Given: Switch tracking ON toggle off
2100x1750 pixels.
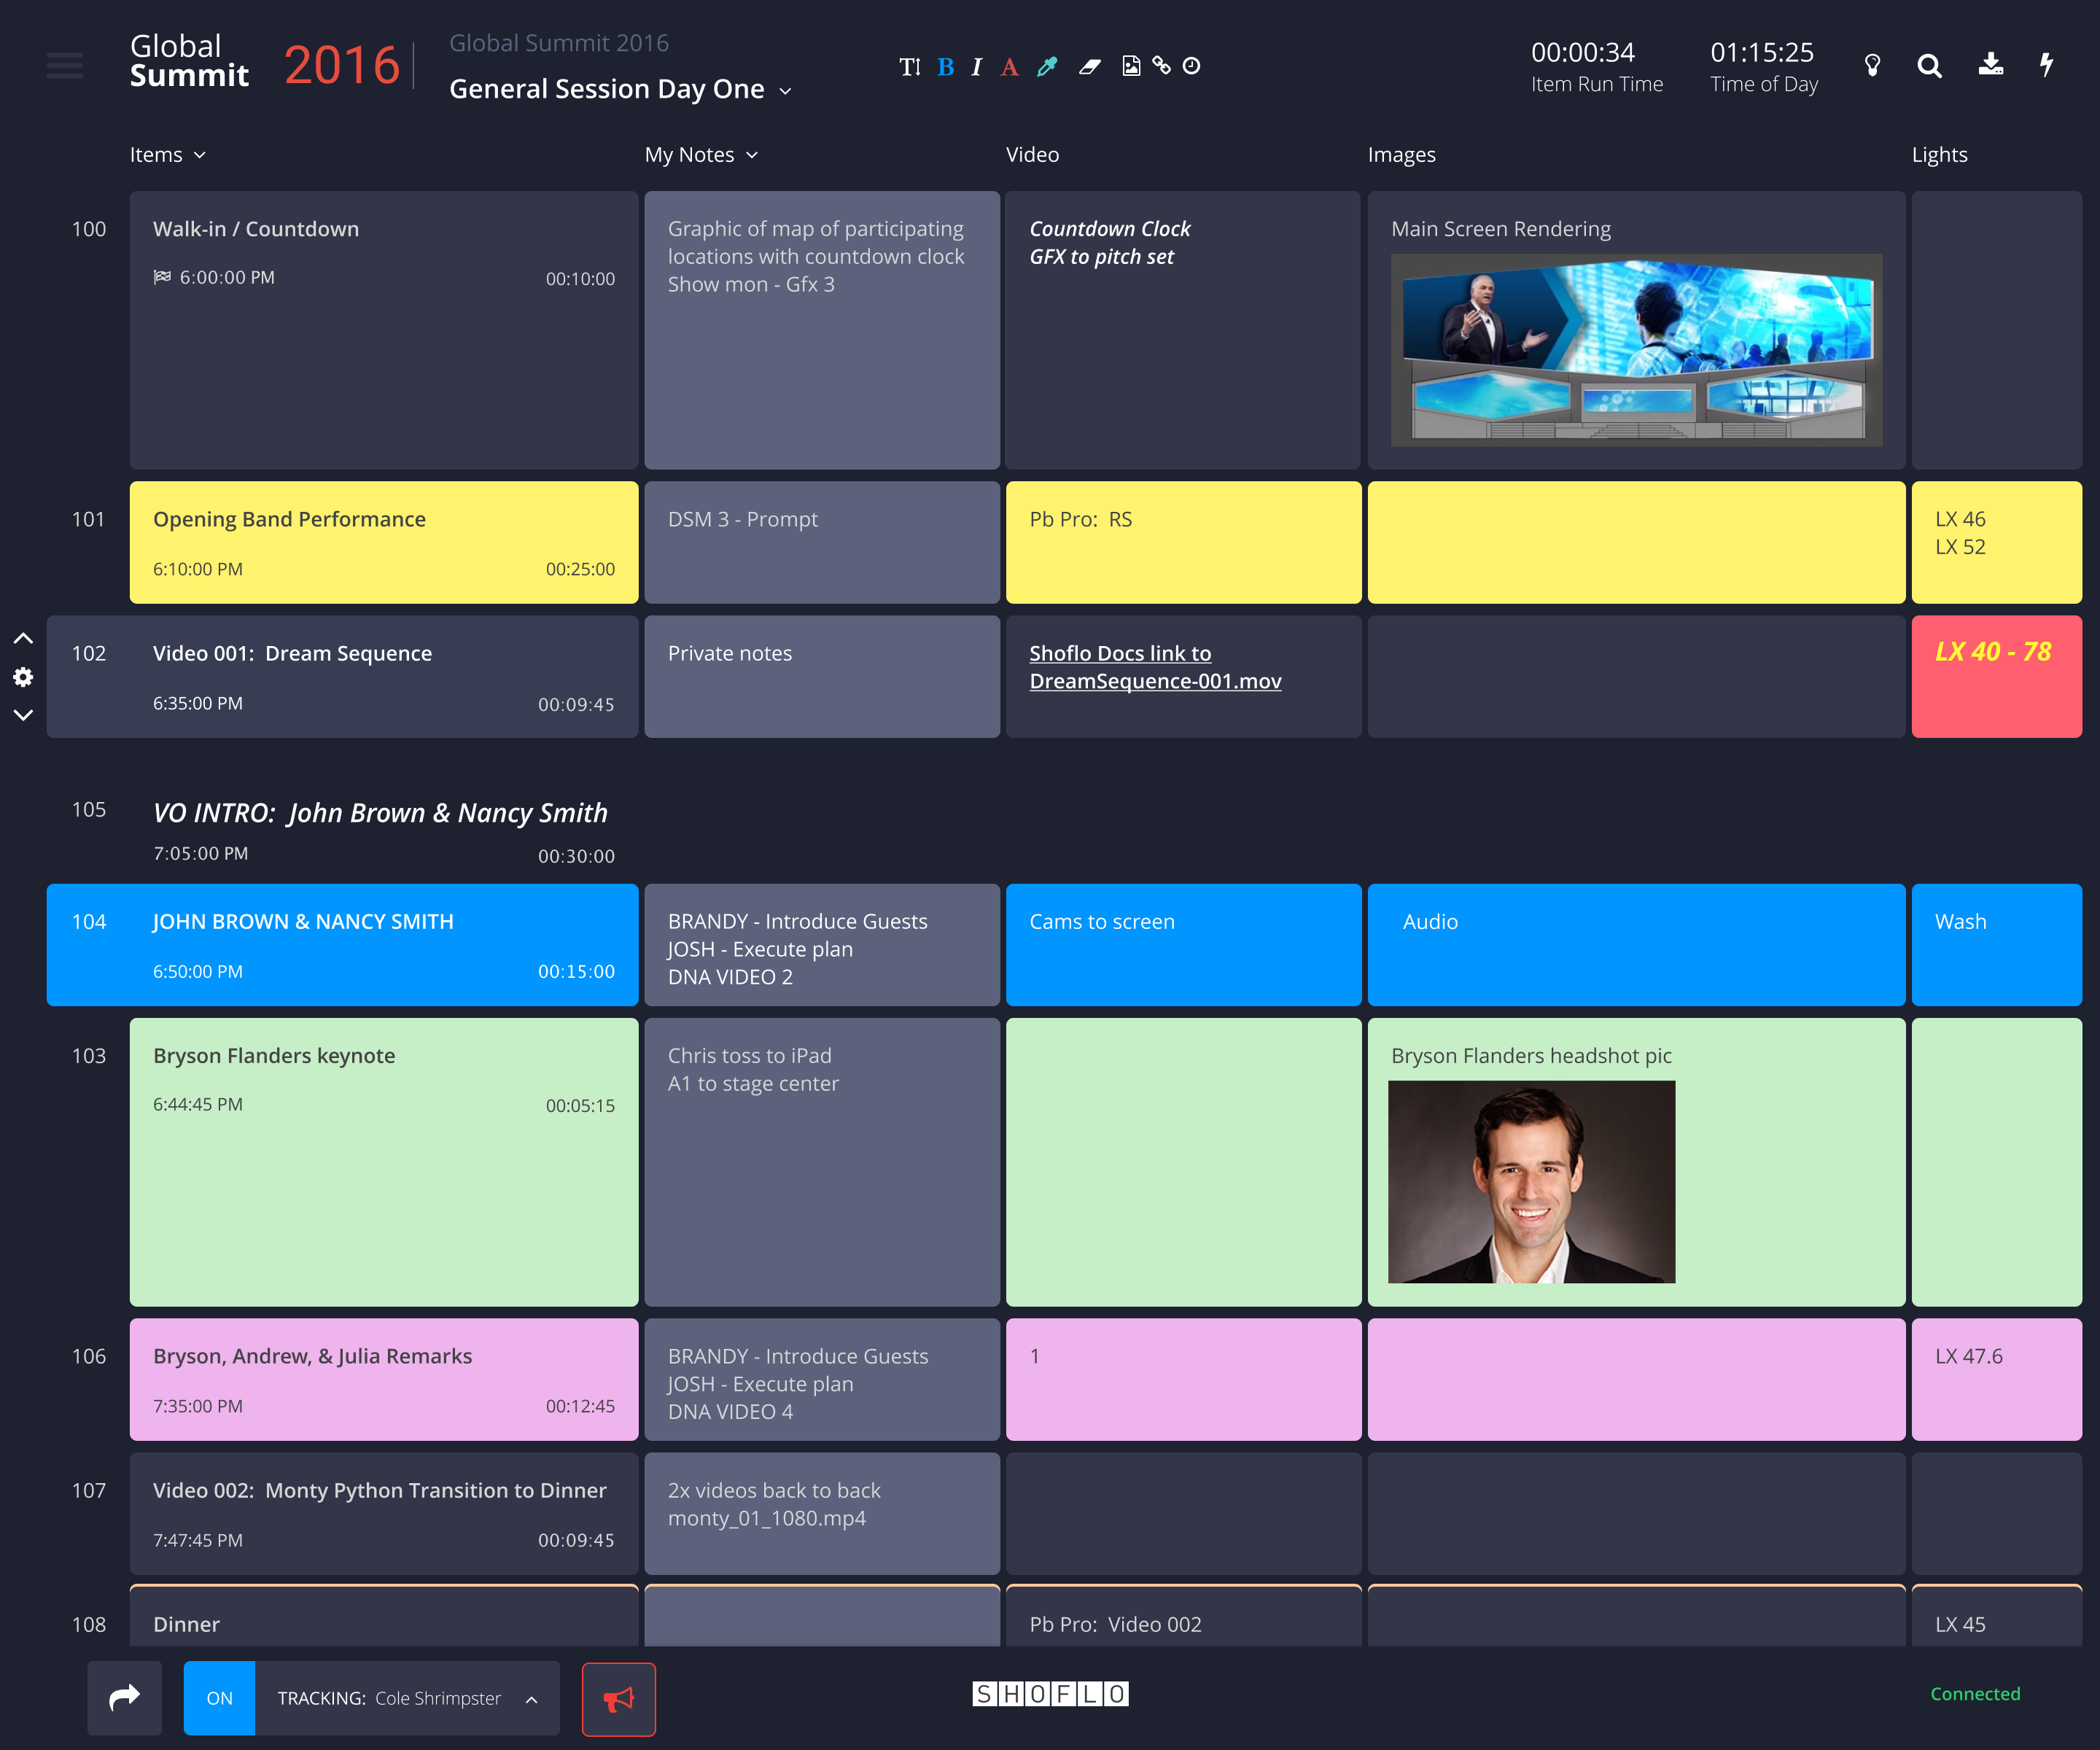Looking at the screenshot, I should pyautogui.click(x=219, y=1698).
